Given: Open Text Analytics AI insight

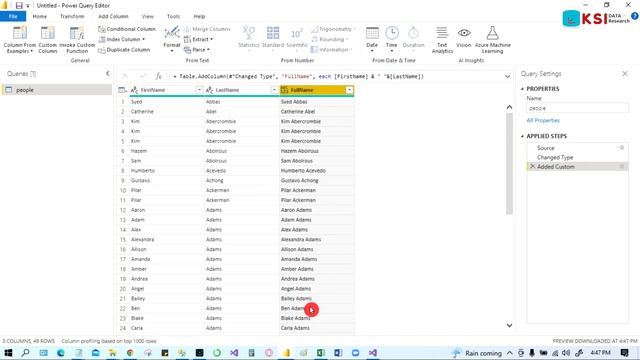Looking at the screenshot, I should pos(442,40).
